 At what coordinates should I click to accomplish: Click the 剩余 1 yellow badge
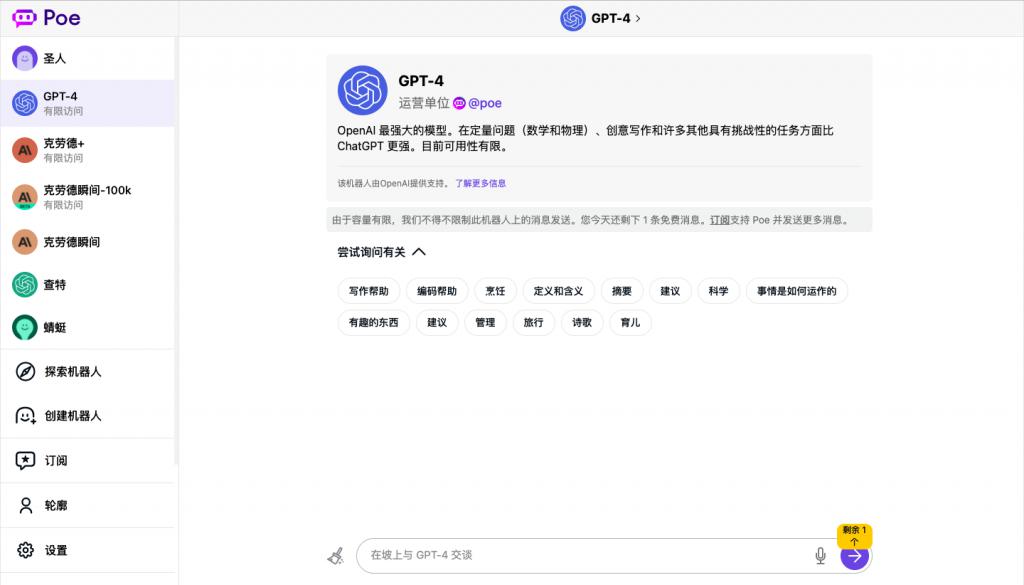click(x=854, y=535)
